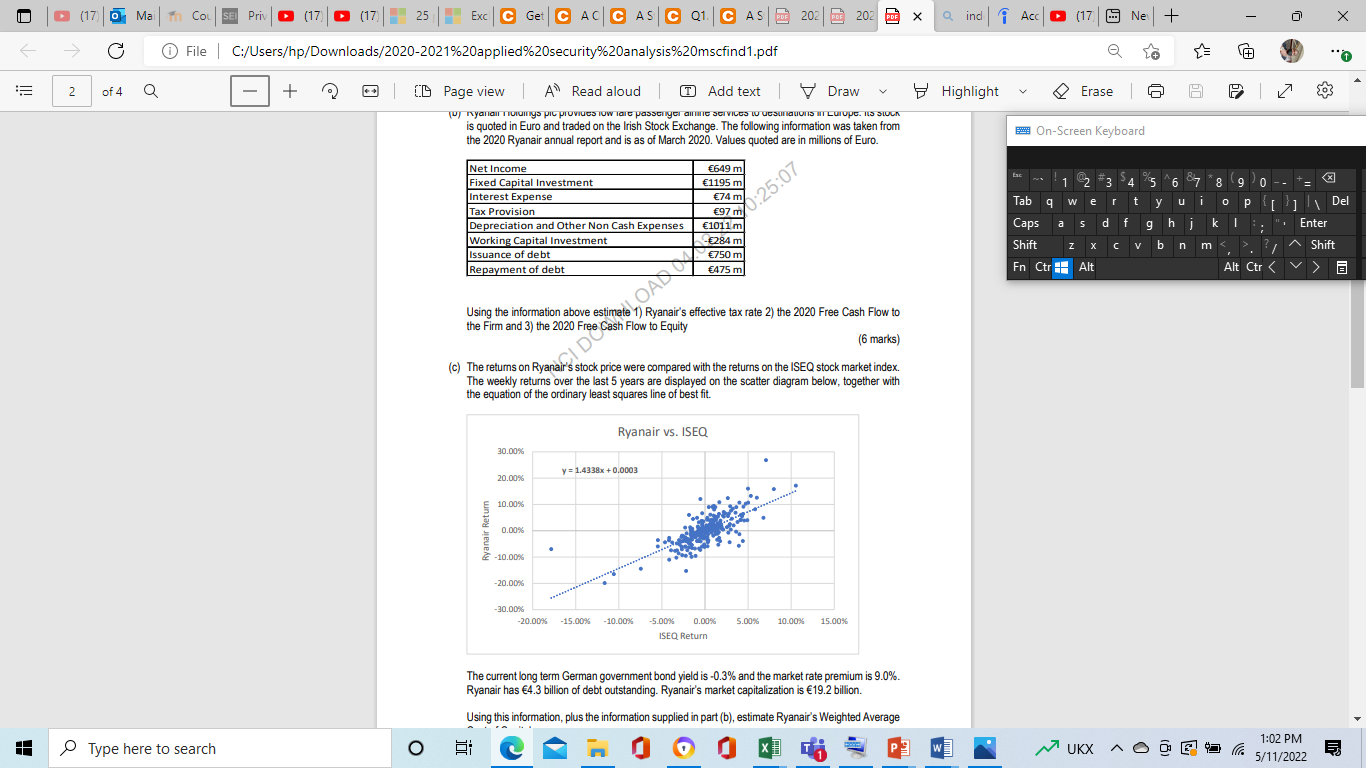The width and height of the screenshot is (1366, 768).
Task: Click Tab key on the On-Screen Keyboard
Action: [x=1023, y=201]
